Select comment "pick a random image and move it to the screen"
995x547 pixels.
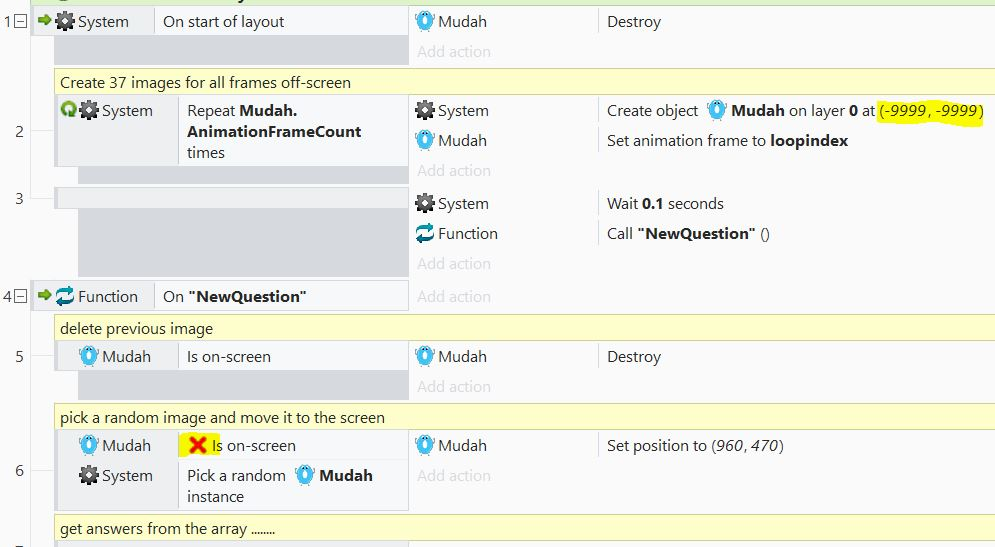222,418
